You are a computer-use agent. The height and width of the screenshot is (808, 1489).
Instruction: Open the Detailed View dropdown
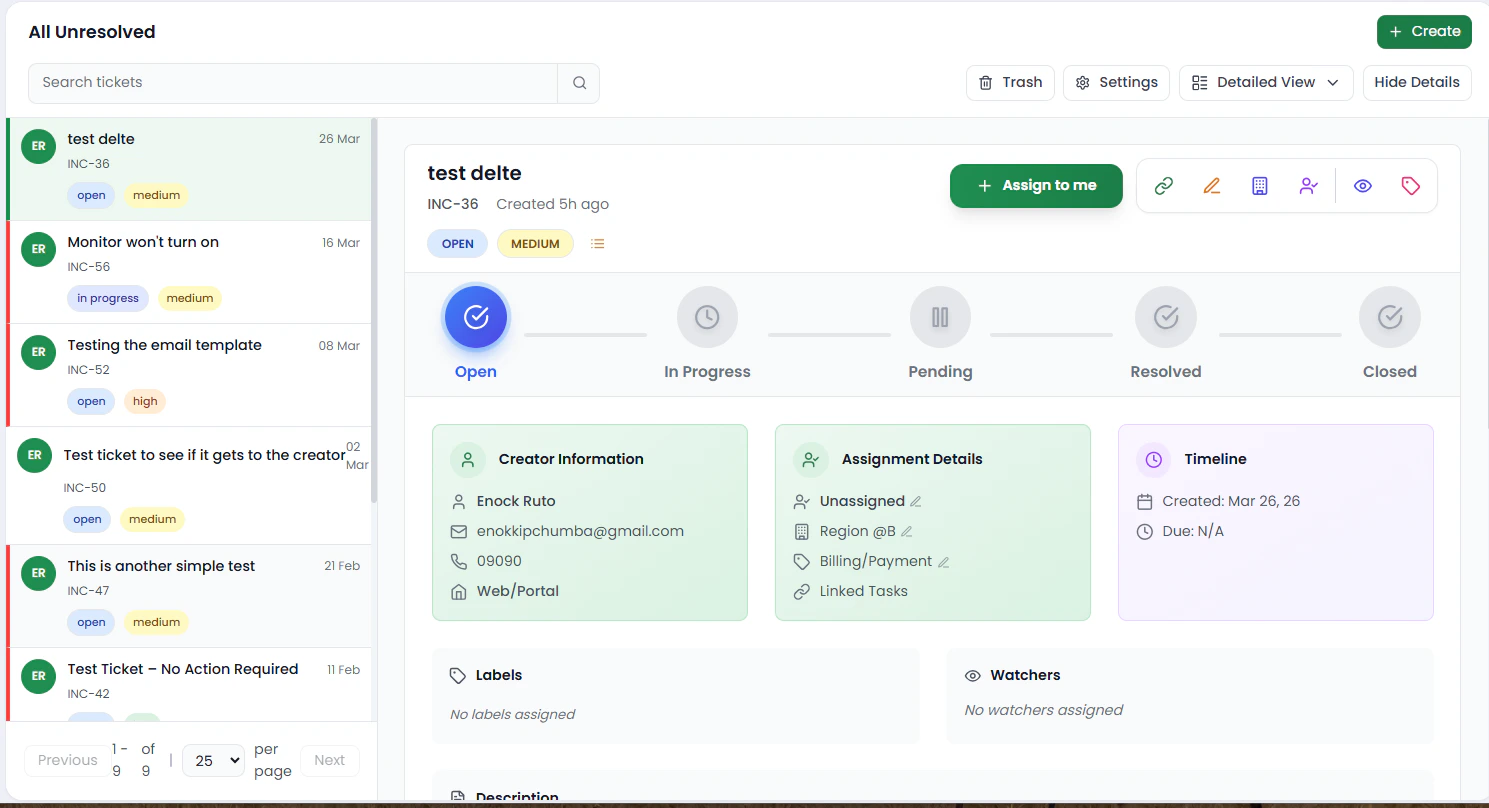pyautogui.click(x=1266, y=83)
